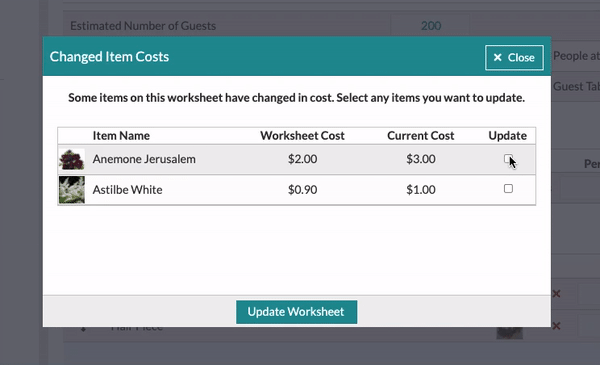The height and width of the screenshot is (365, 600).
Task: Click the Worksheet Cost column header
Action: [302, 135]
